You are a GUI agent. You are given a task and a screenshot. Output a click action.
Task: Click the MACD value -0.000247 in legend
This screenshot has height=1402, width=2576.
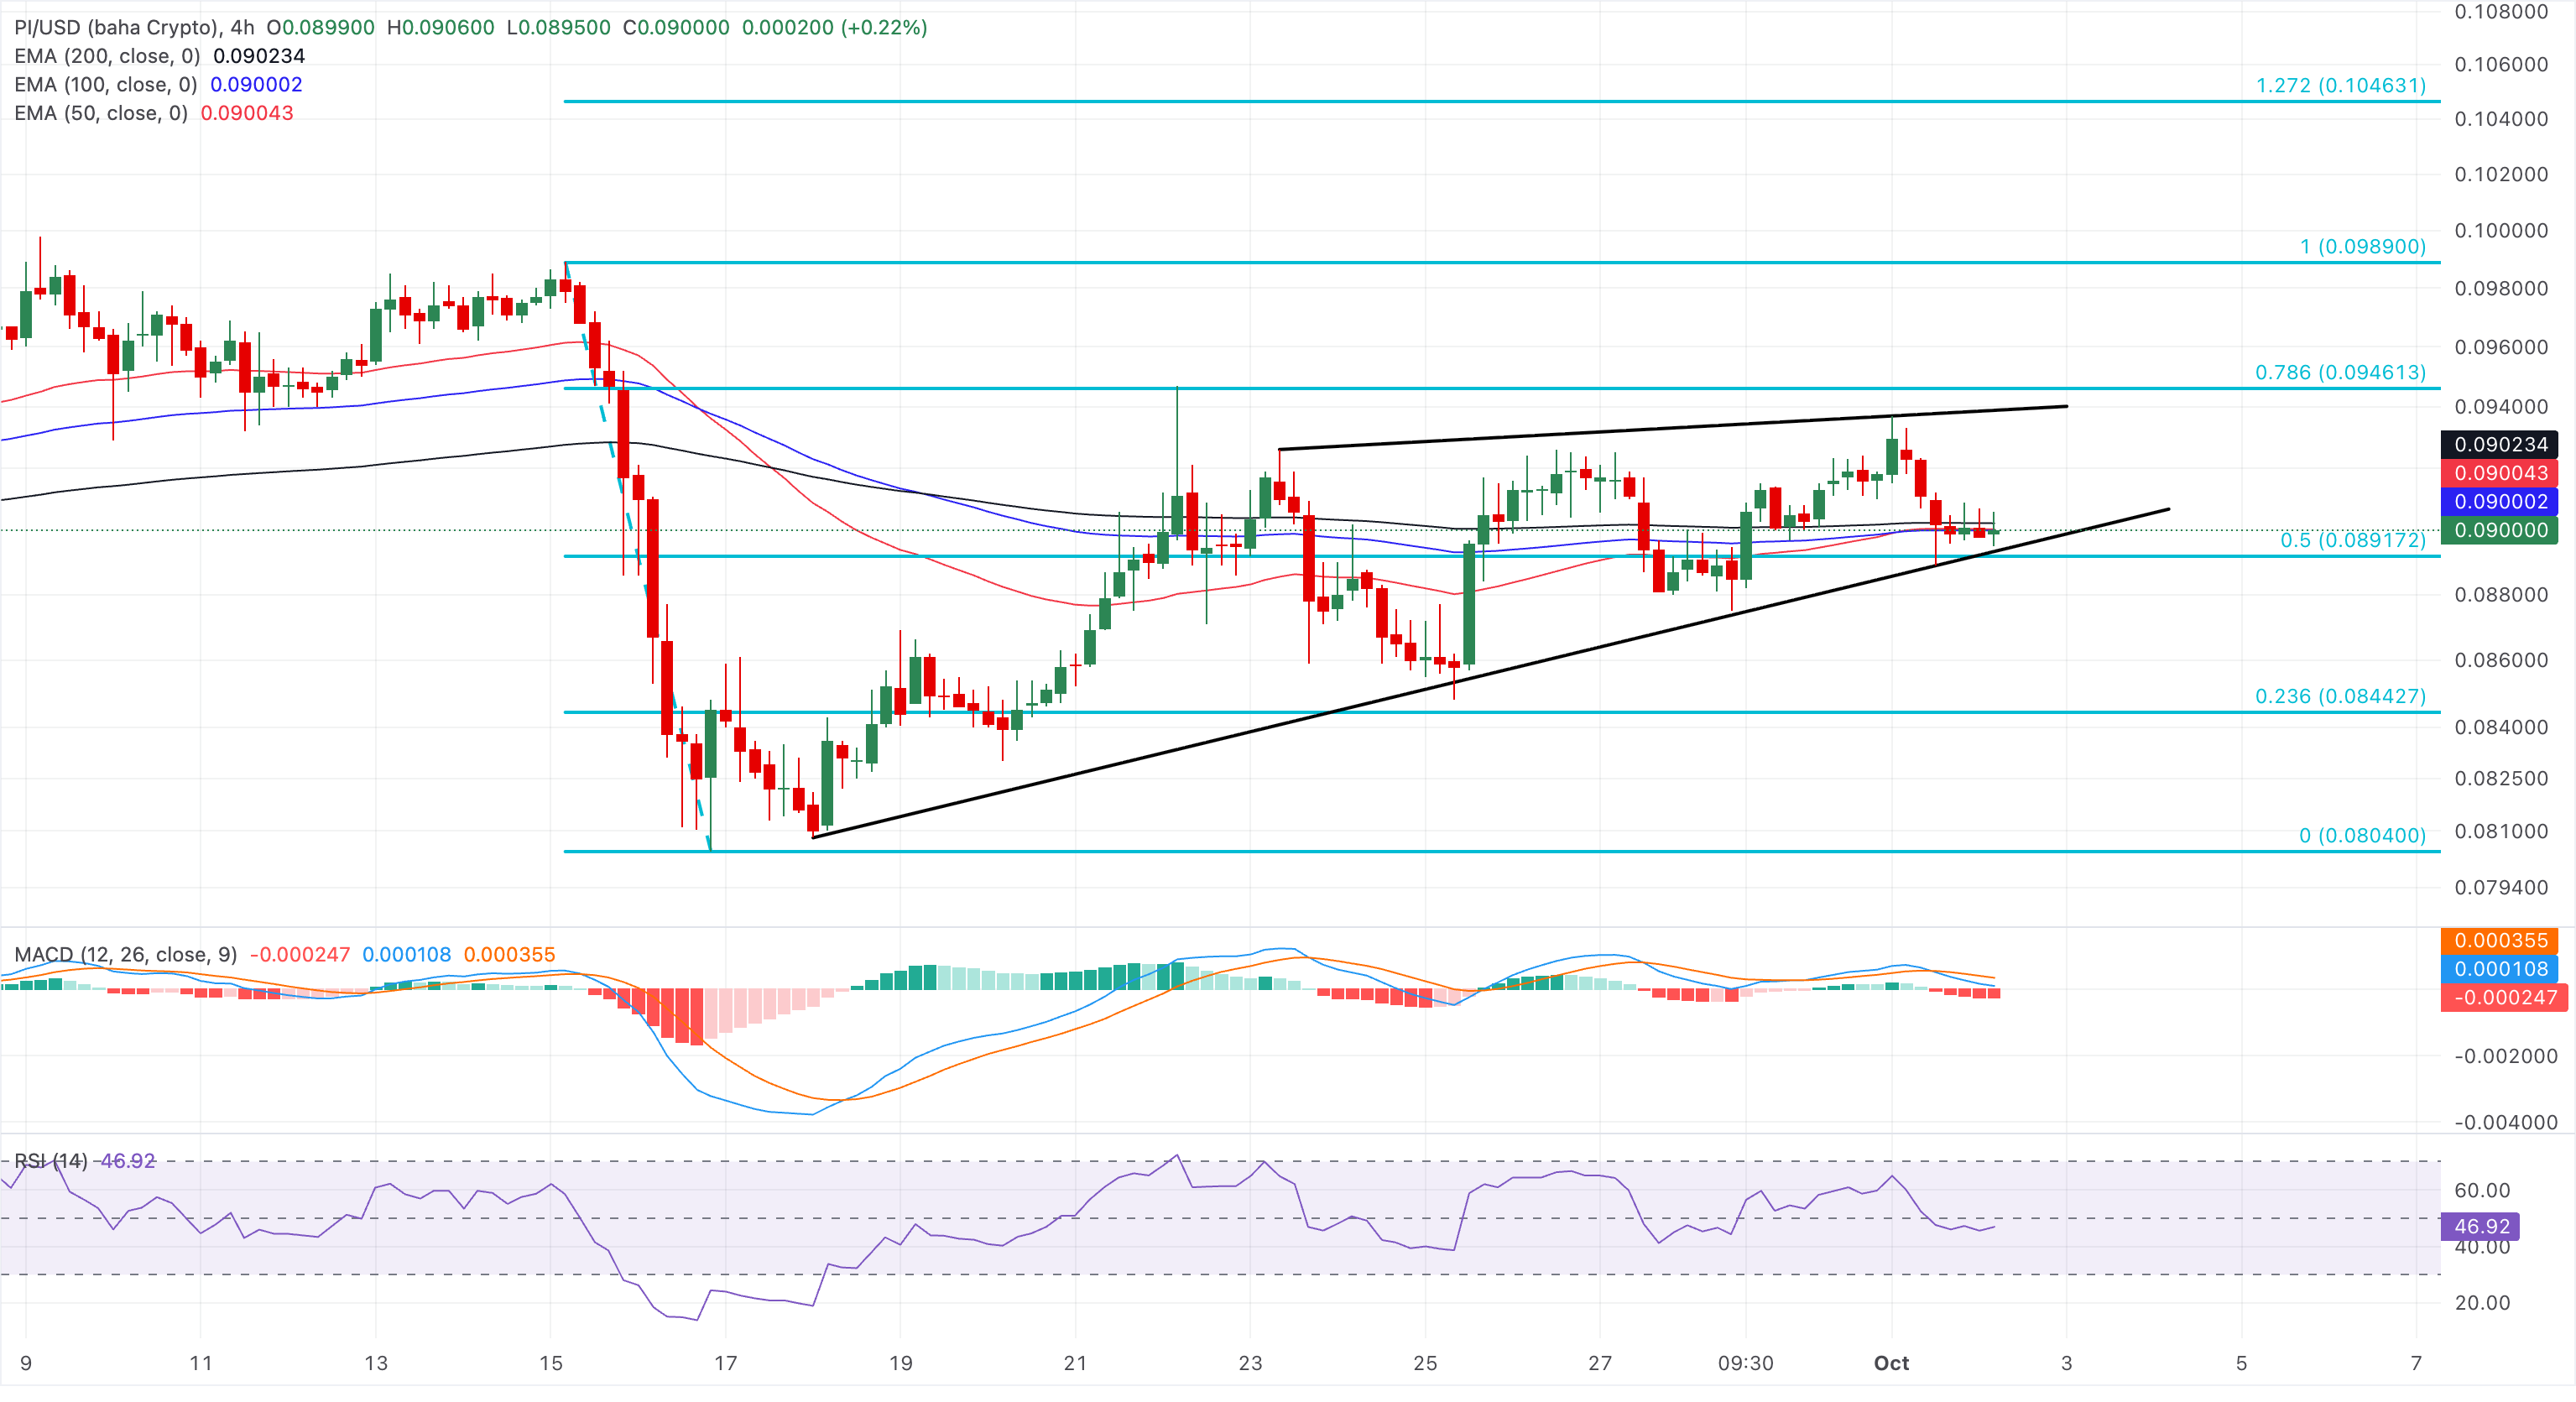point(299,955)
